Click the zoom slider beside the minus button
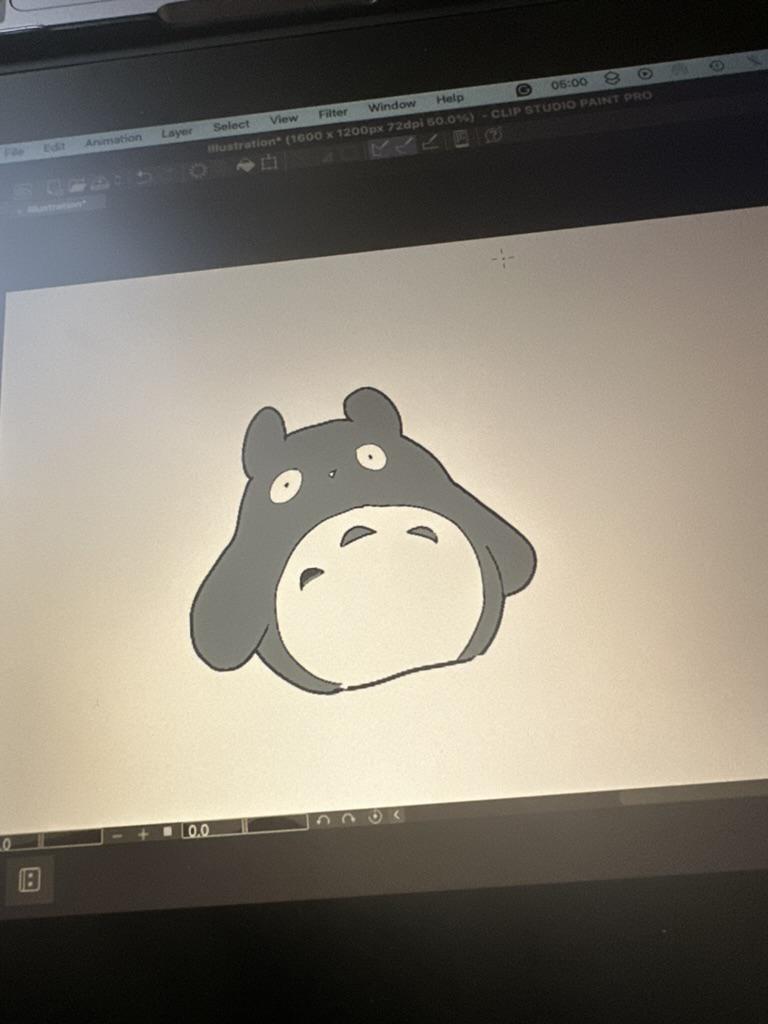 72,837
